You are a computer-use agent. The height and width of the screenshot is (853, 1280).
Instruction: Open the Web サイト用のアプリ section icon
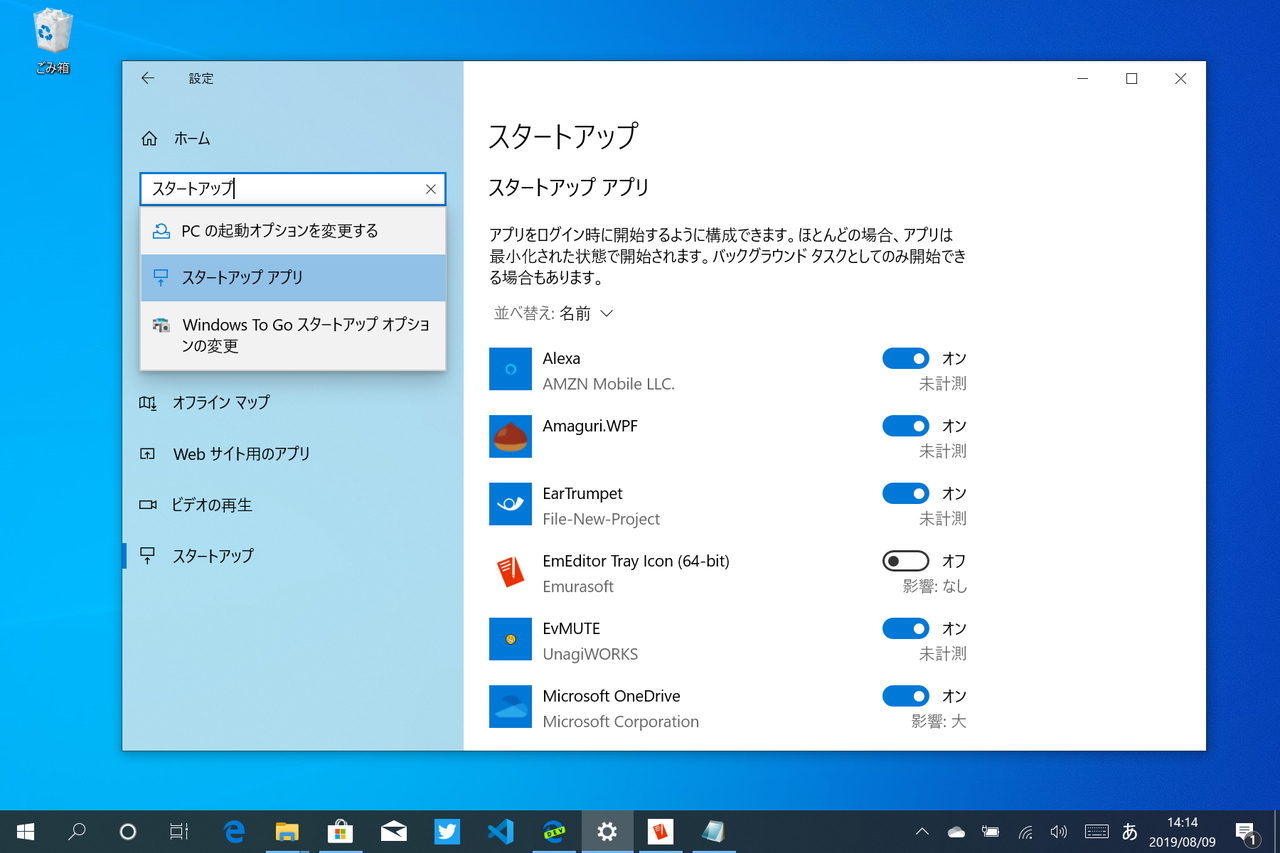(148, 453)
